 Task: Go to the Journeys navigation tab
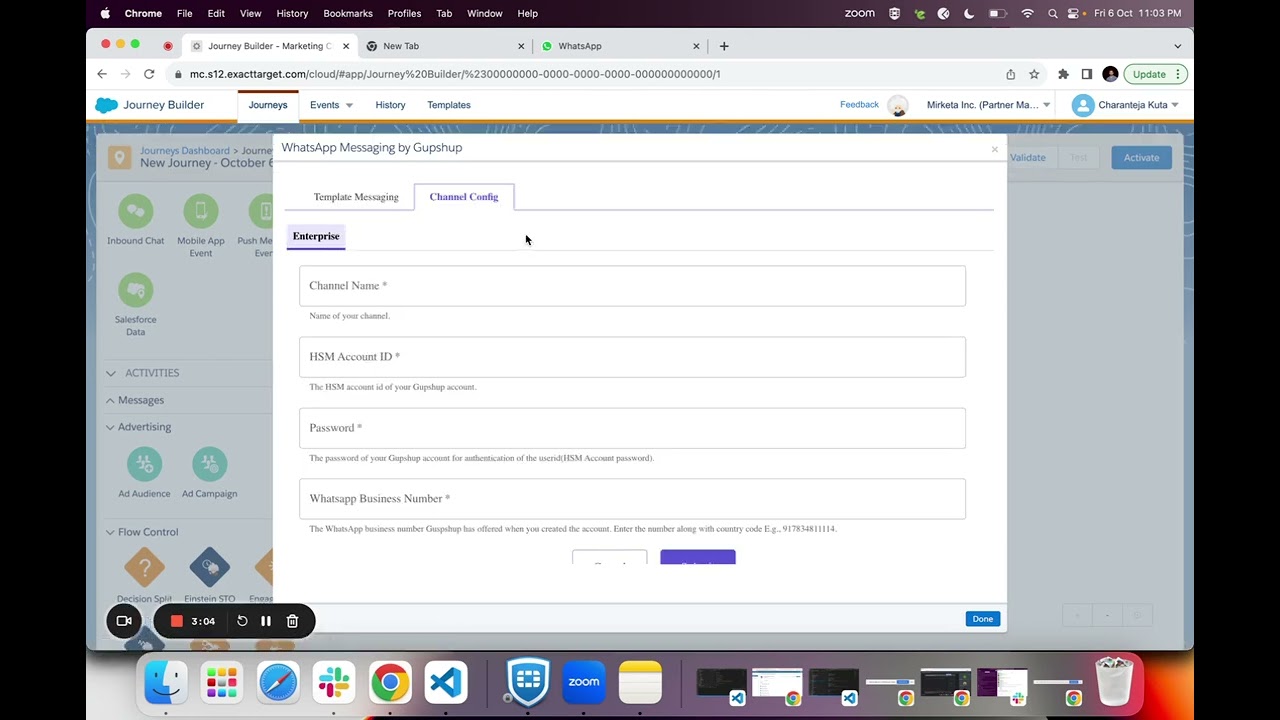click(268, 105)
